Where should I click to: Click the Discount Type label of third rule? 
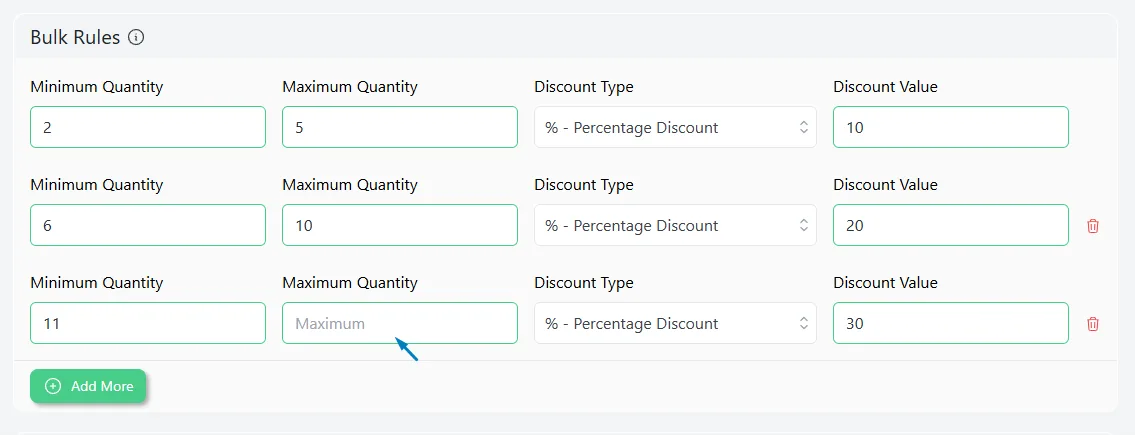(583, 282)
